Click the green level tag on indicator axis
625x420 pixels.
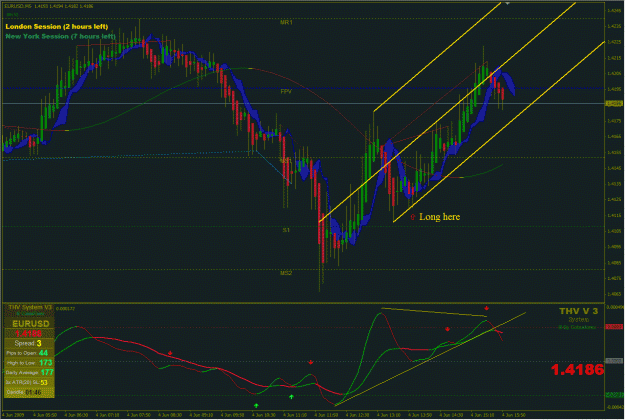[x=614, y=395]
